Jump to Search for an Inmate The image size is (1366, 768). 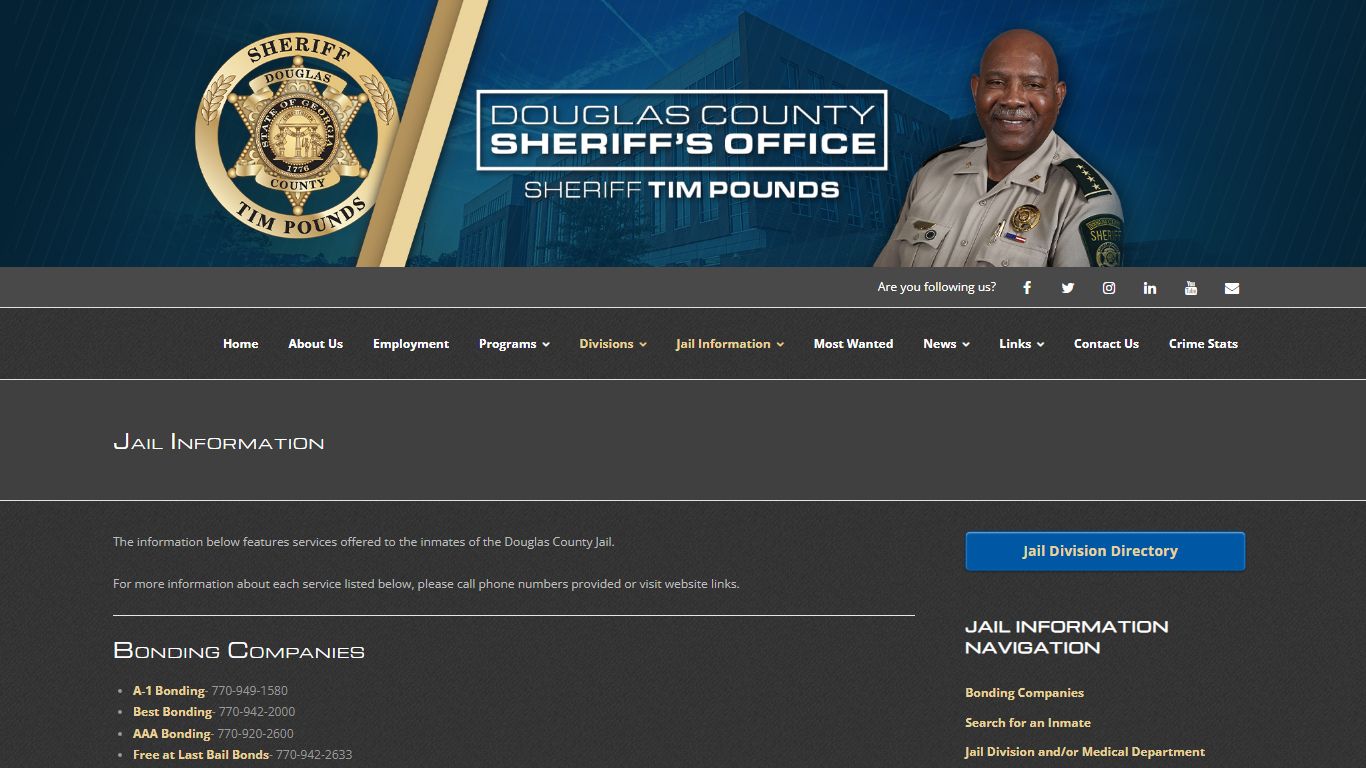point(1028,723)
